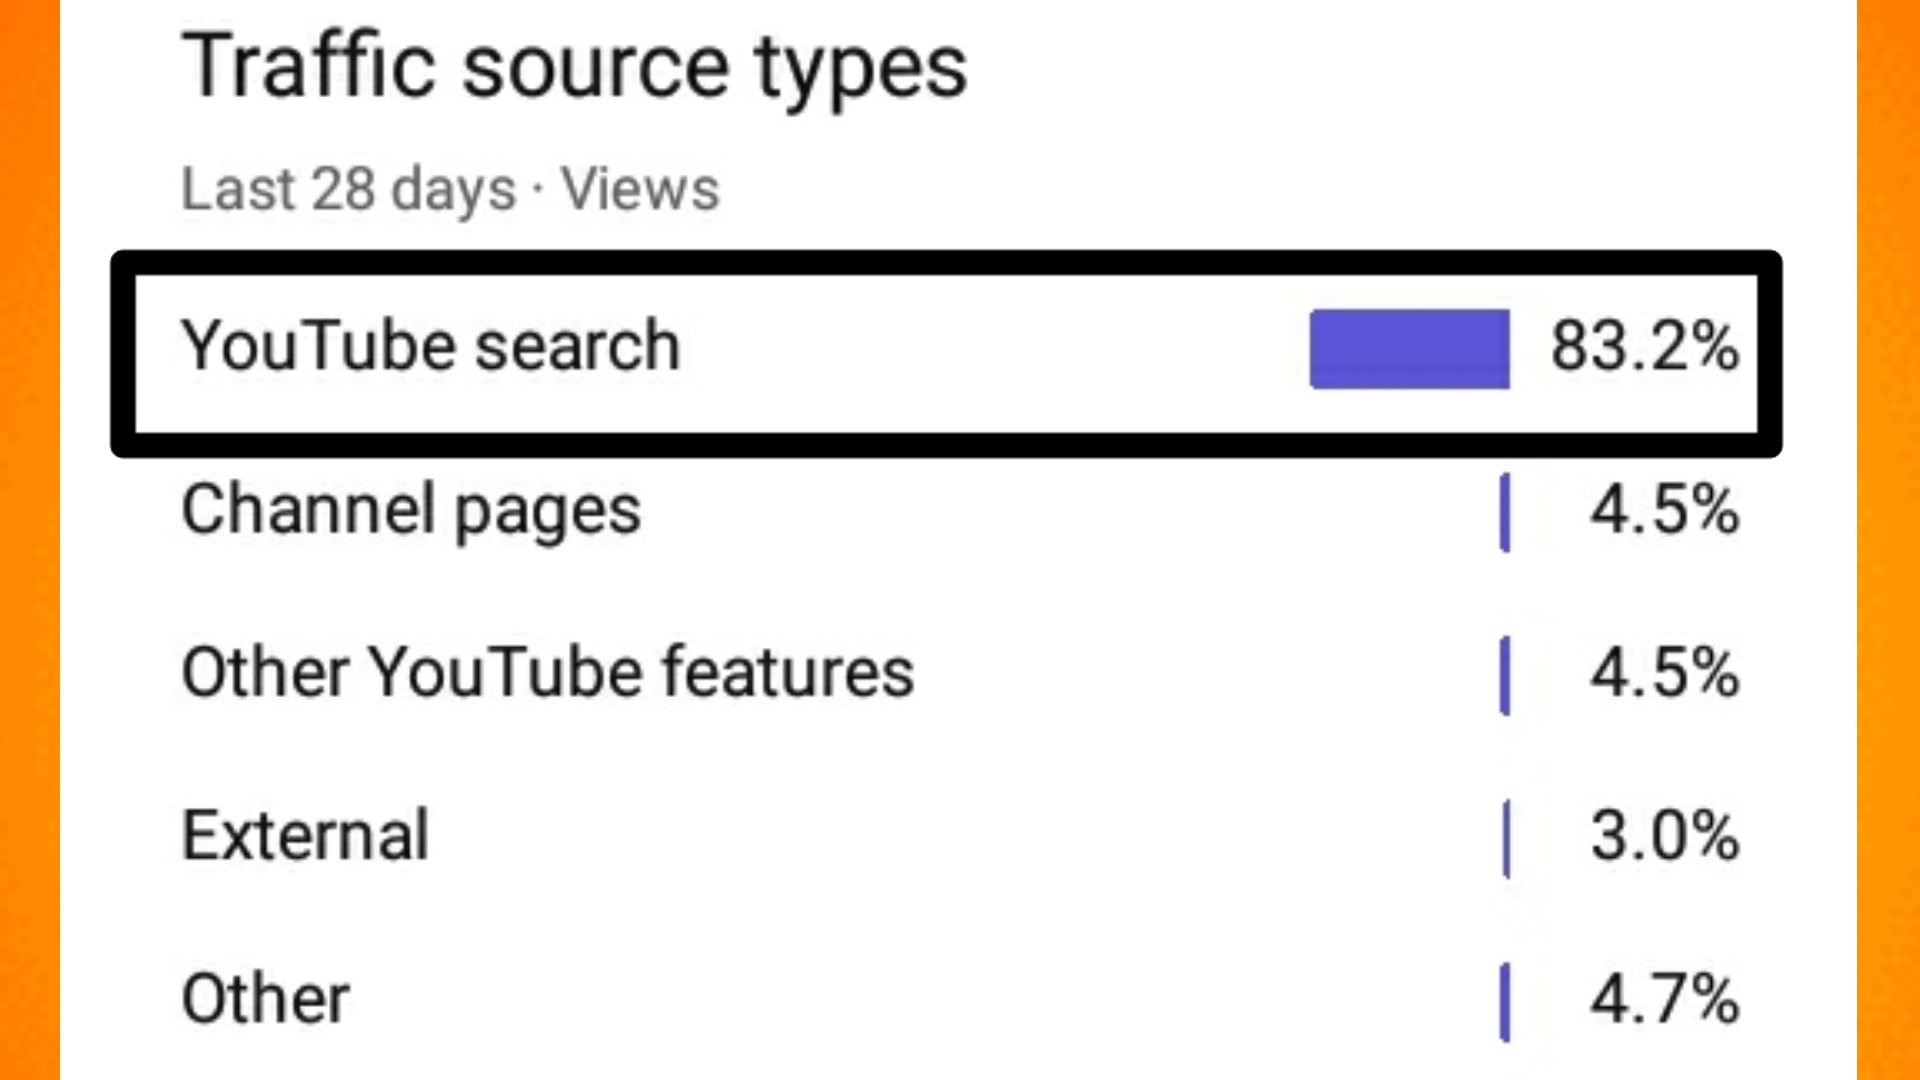Open the Other YouTube features row
1920x1080 pixels.
point(960,673)
